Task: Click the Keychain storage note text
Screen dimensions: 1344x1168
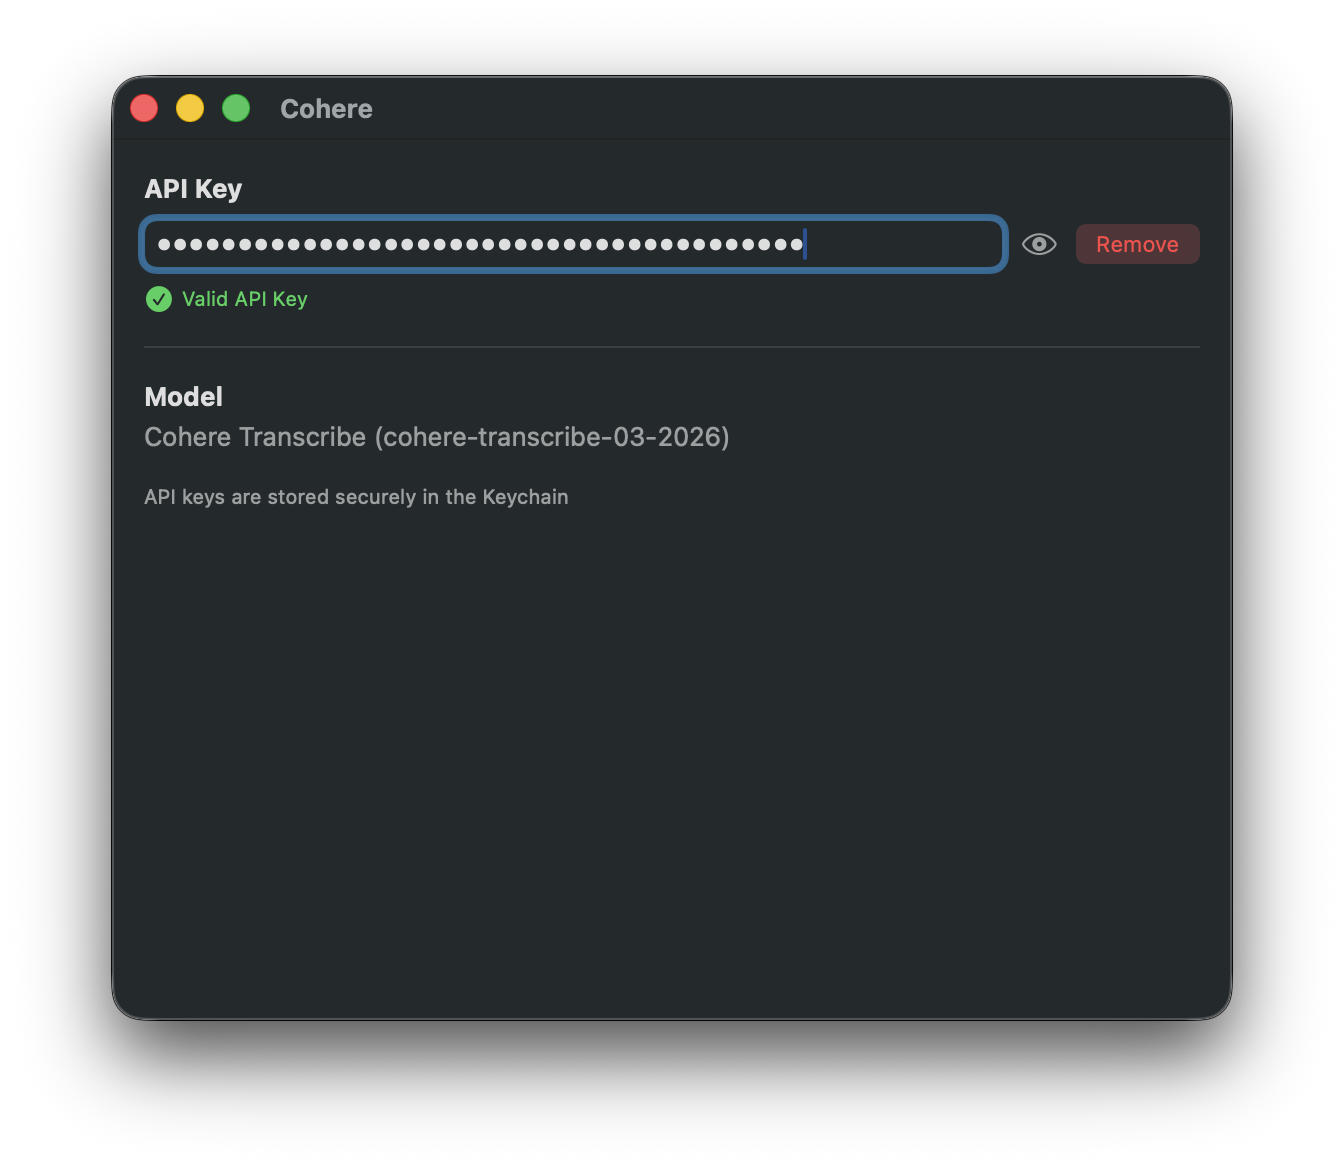Action: 356,497
